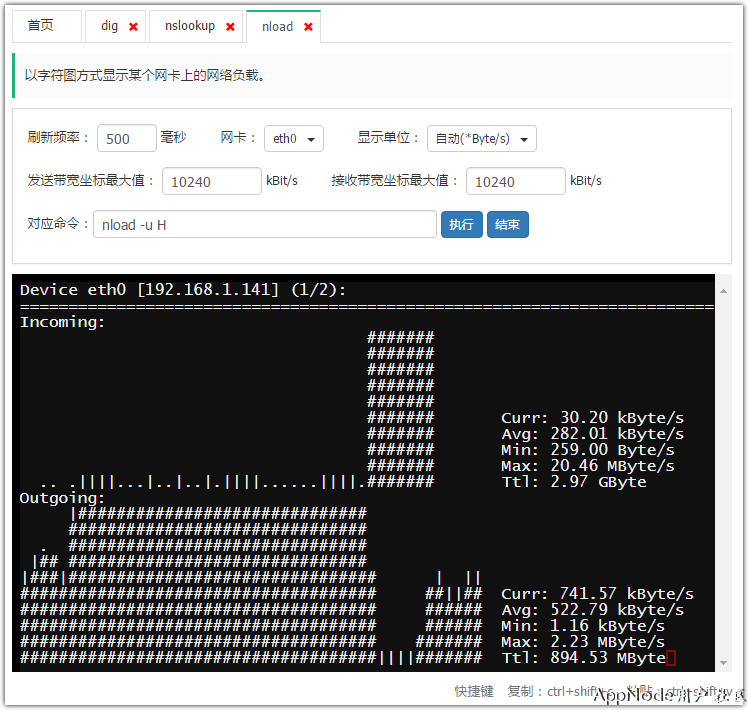Open the 显示单位 unit dropdown
Viewport: 748px width, 710px height.
point(481,139)
